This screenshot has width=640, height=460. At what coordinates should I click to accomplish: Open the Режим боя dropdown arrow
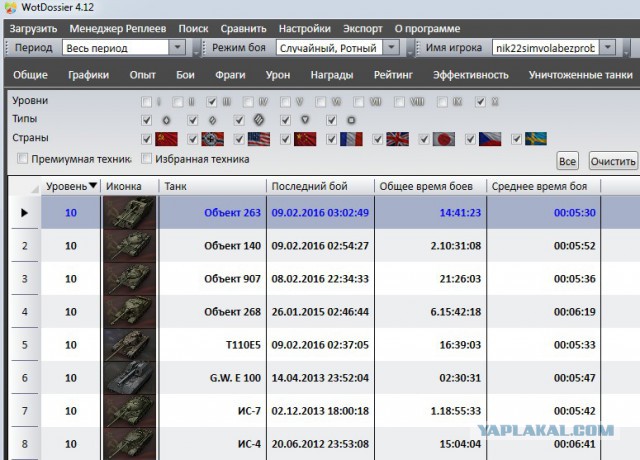[391, 47]
